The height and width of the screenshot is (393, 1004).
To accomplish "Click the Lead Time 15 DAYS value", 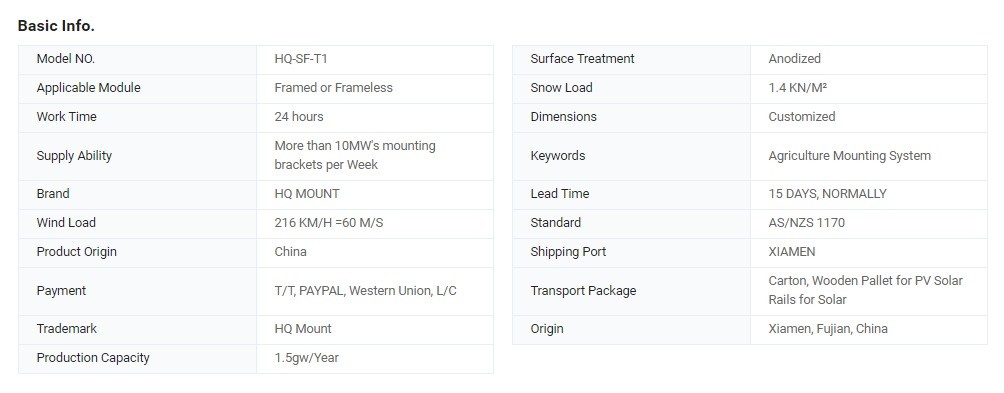I will tap(827, 194).
